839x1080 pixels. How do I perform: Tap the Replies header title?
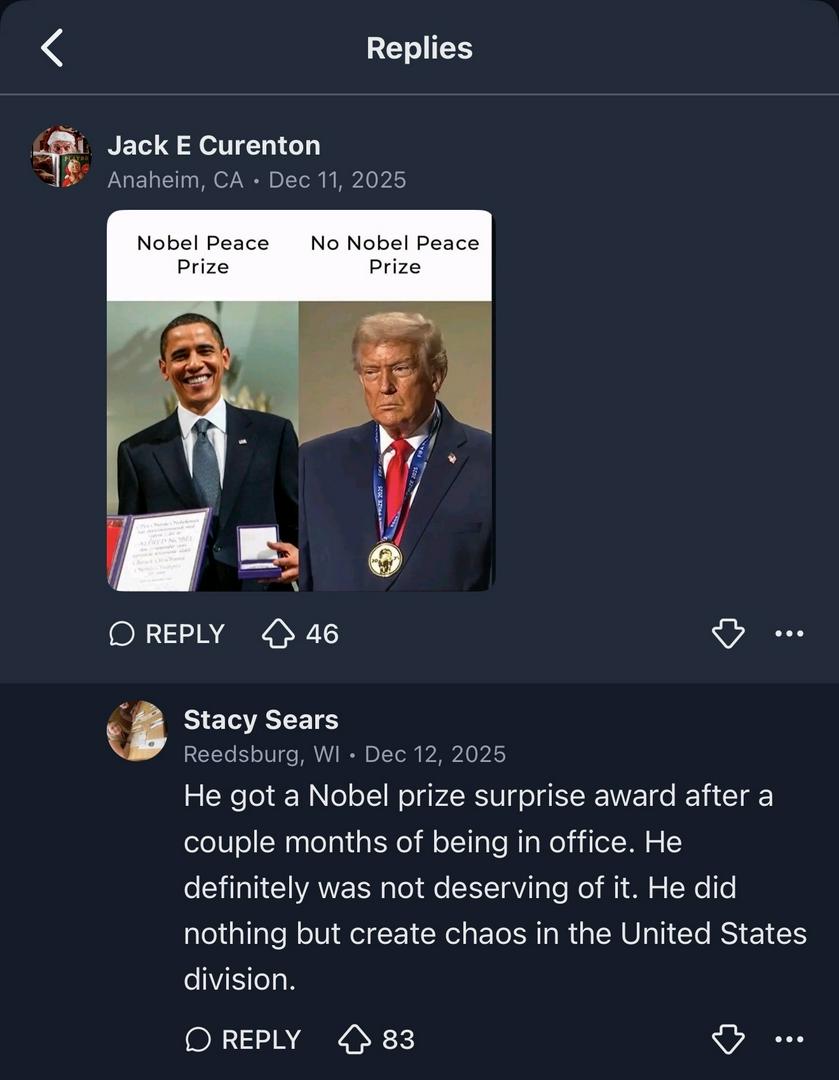(419, 48)
